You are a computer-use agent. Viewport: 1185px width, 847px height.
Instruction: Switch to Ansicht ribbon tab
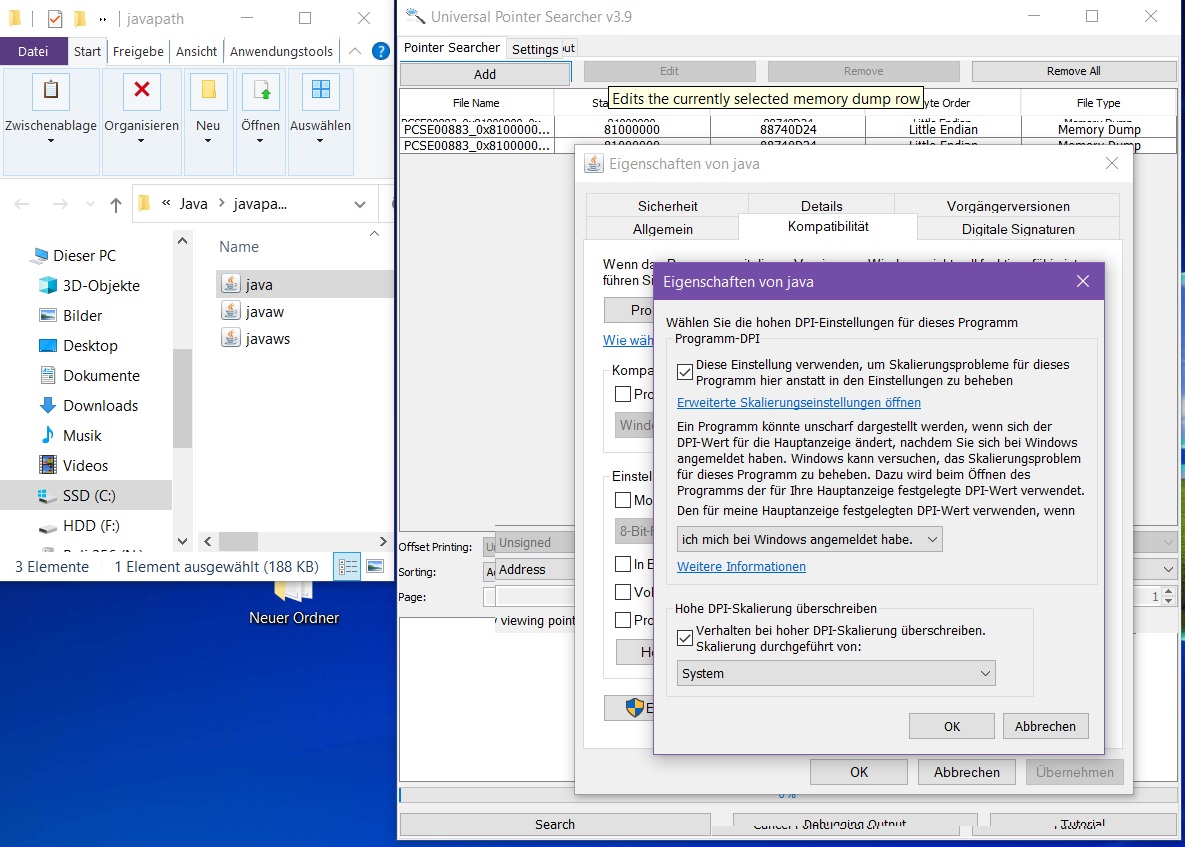click(196, 51)
